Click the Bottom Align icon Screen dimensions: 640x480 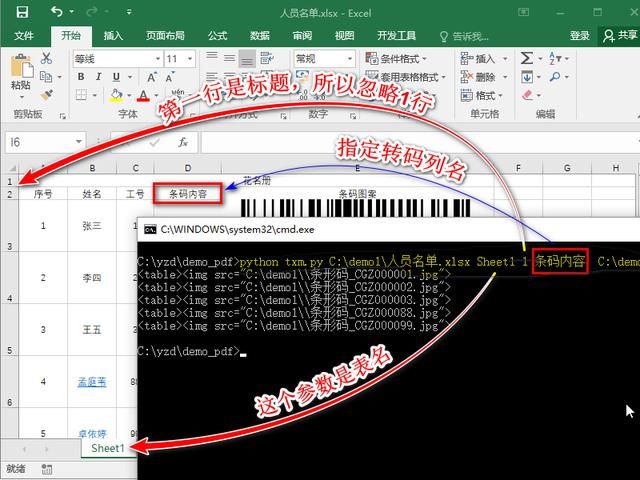[247, 59]
